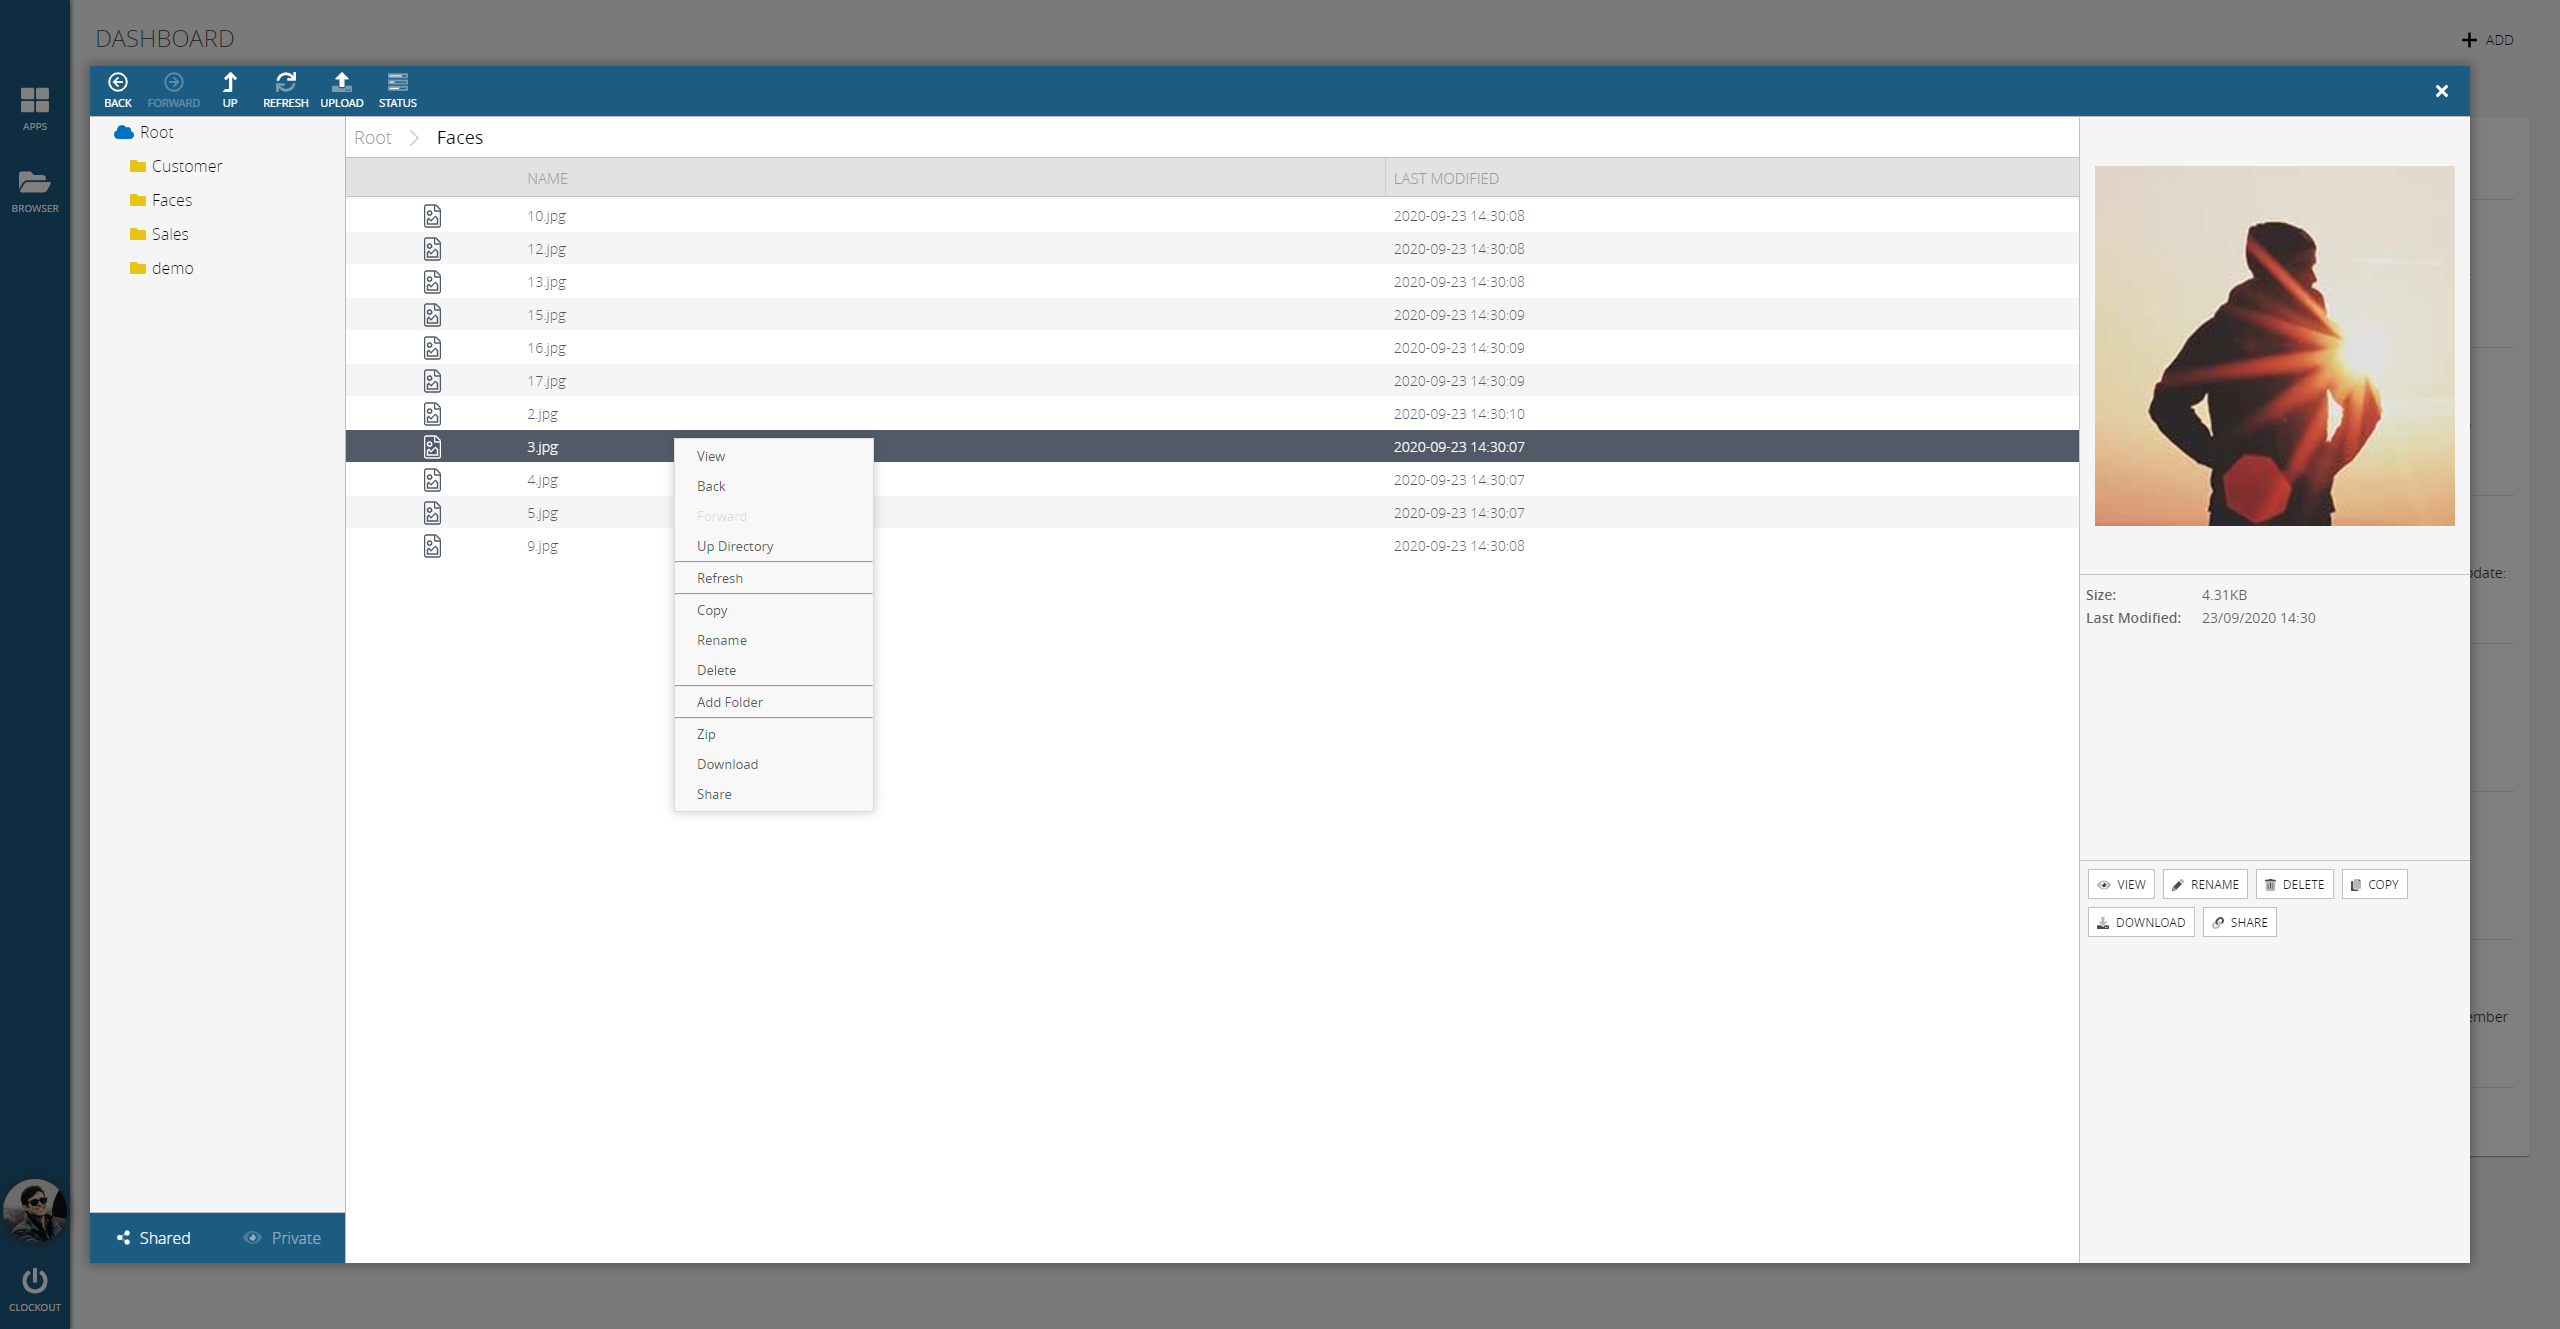Click the Clockout power icon
Image resolution: width=2560 pixels, height=1329 pixels.
point(35,1283)
